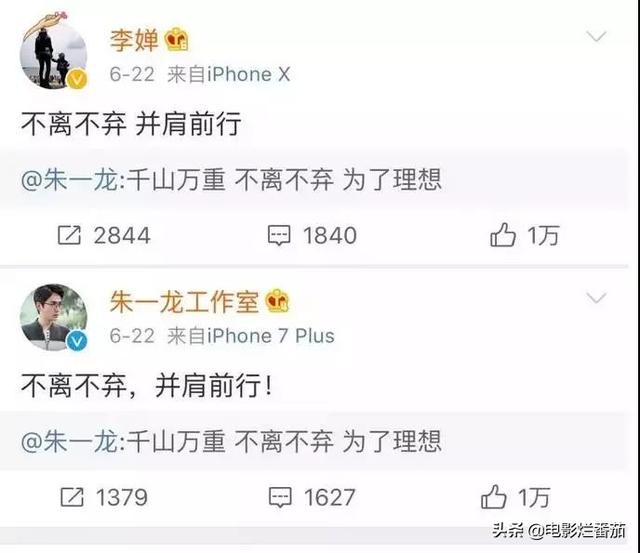Expand chevron menu on 朱一龙工作室 post
Viewport: 640px width, 553px height.
[596, 298]
